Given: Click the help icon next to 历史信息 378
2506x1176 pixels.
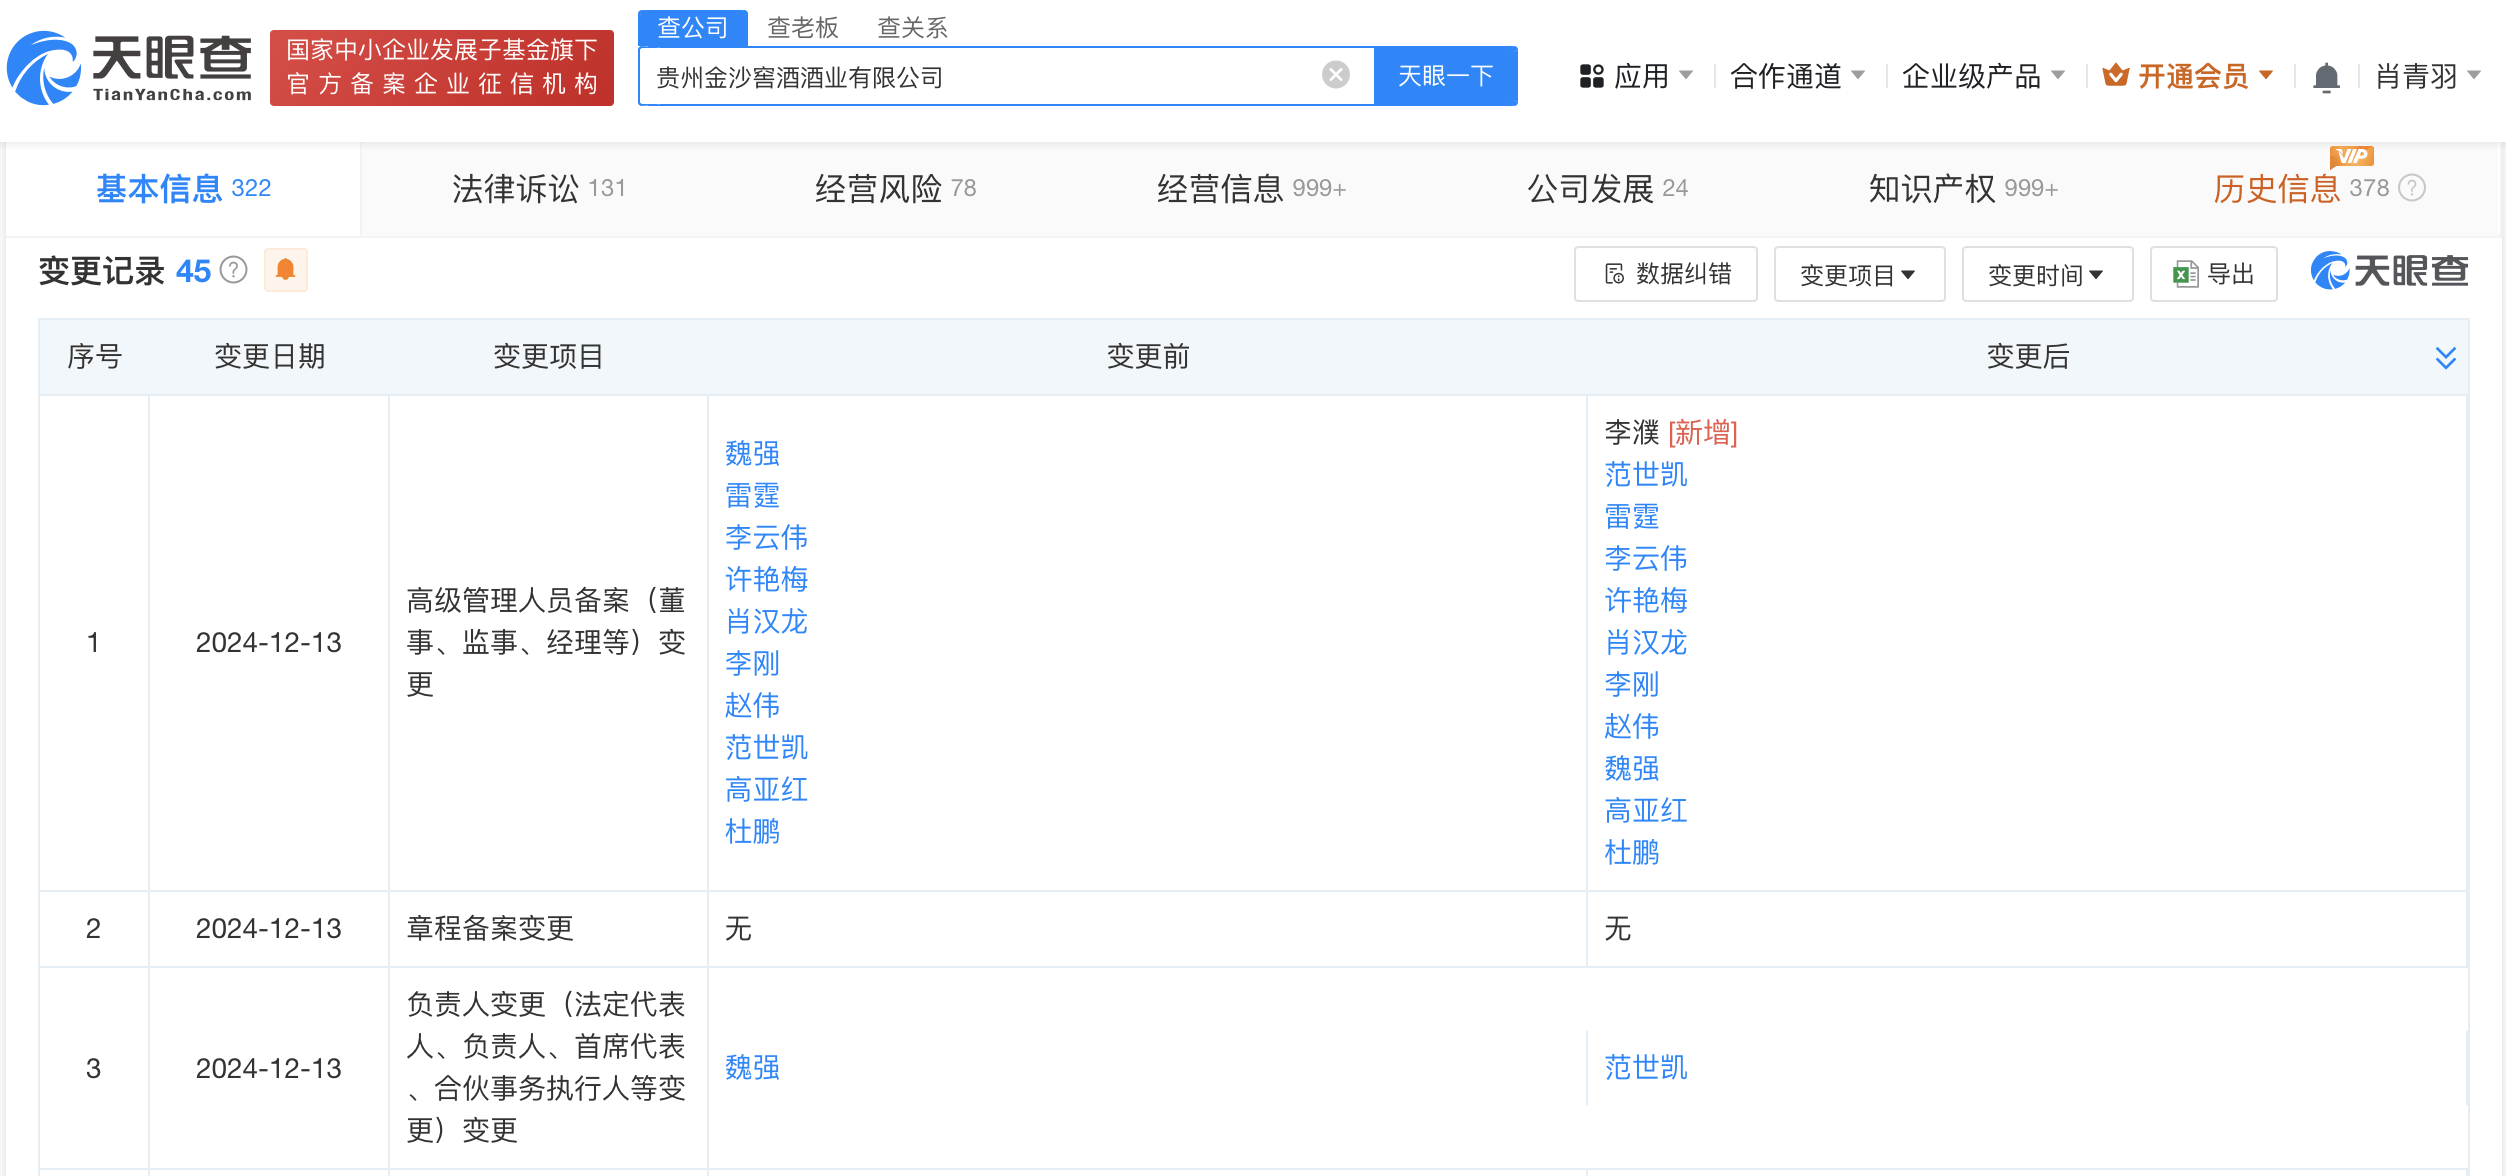Looking at the screenshot, I should (2412, 188).
